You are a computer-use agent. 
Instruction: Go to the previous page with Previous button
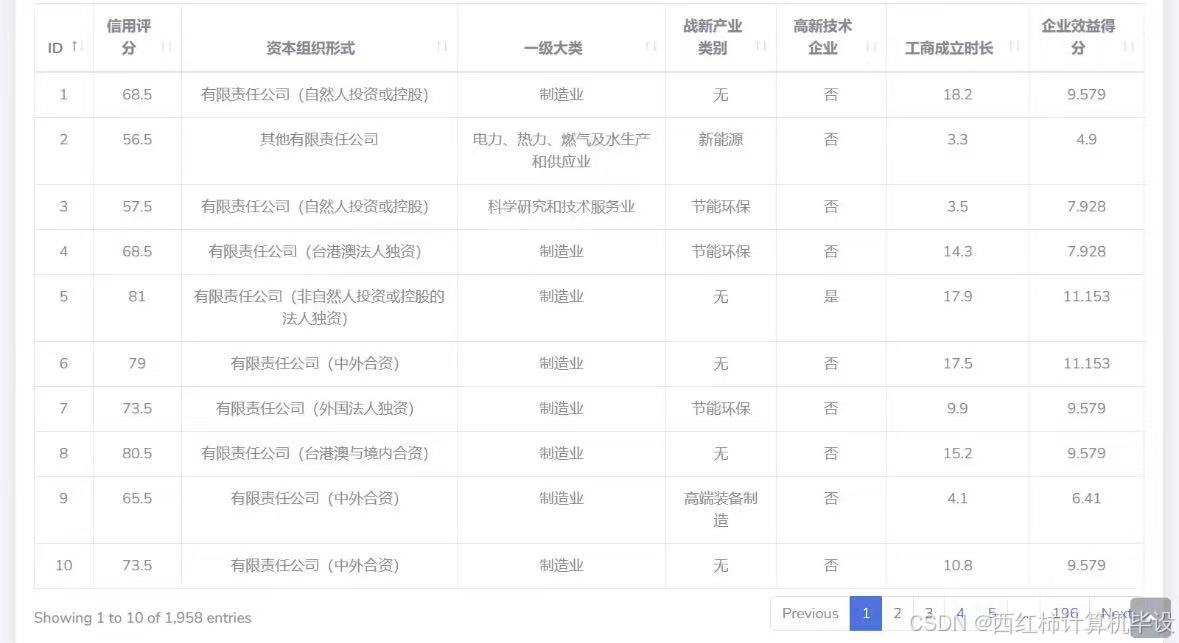(810, 613)
